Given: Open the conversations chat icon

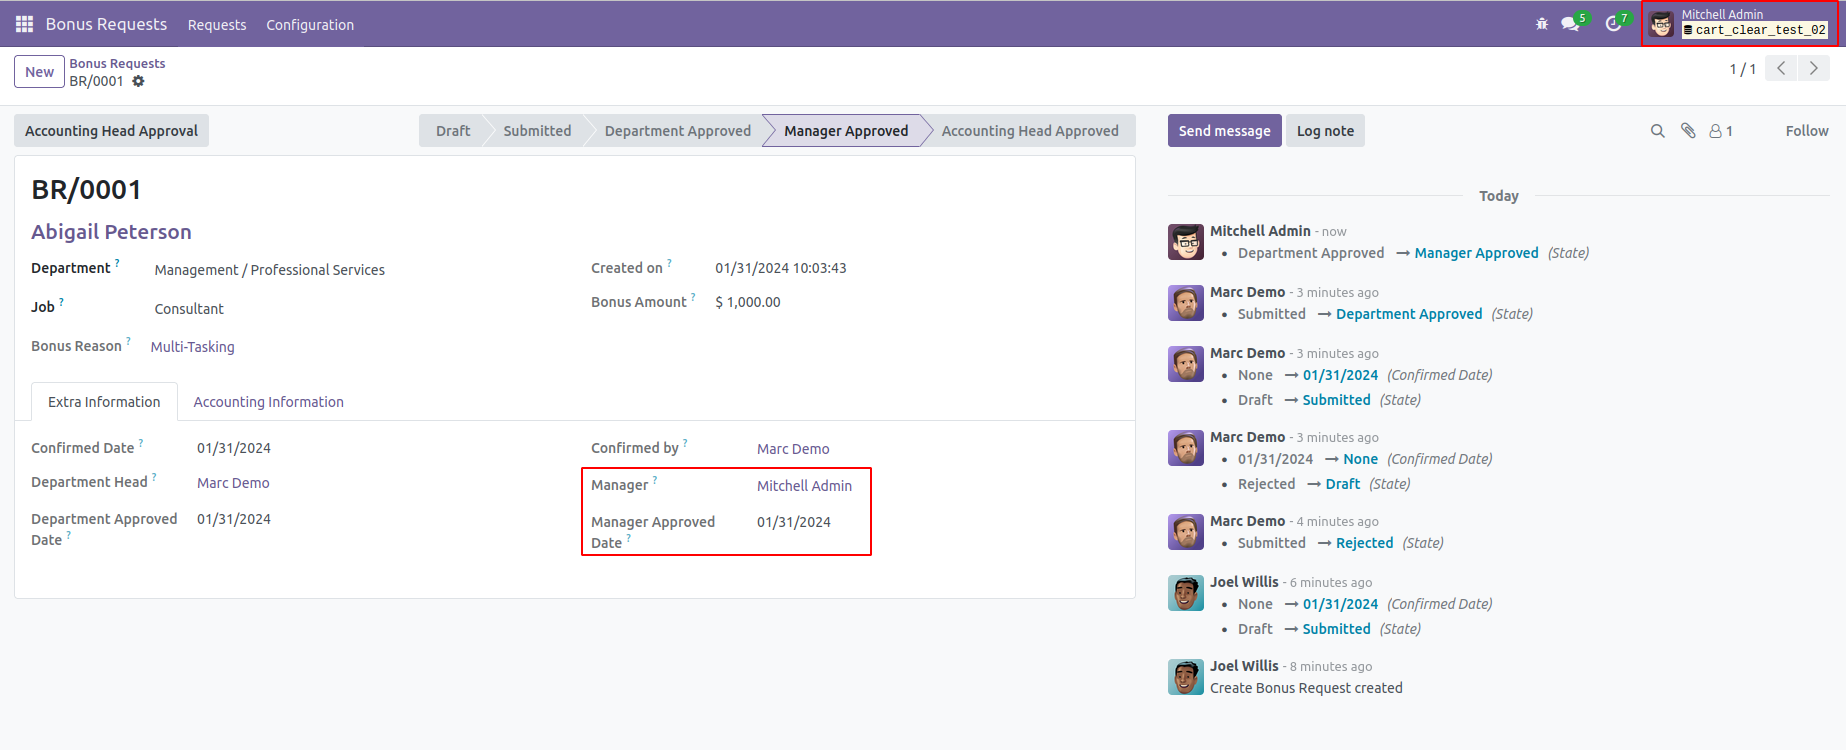Looking at the screenshot, I should coord(1571,24).
